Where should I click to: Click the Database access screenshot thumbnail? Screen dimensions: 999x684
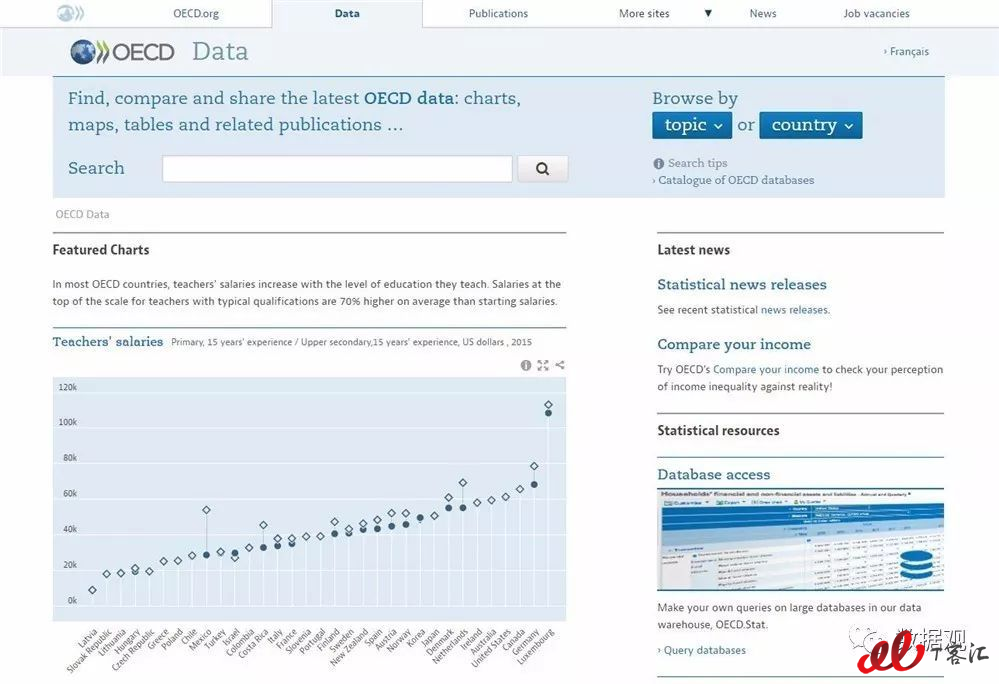pos(800,539)
